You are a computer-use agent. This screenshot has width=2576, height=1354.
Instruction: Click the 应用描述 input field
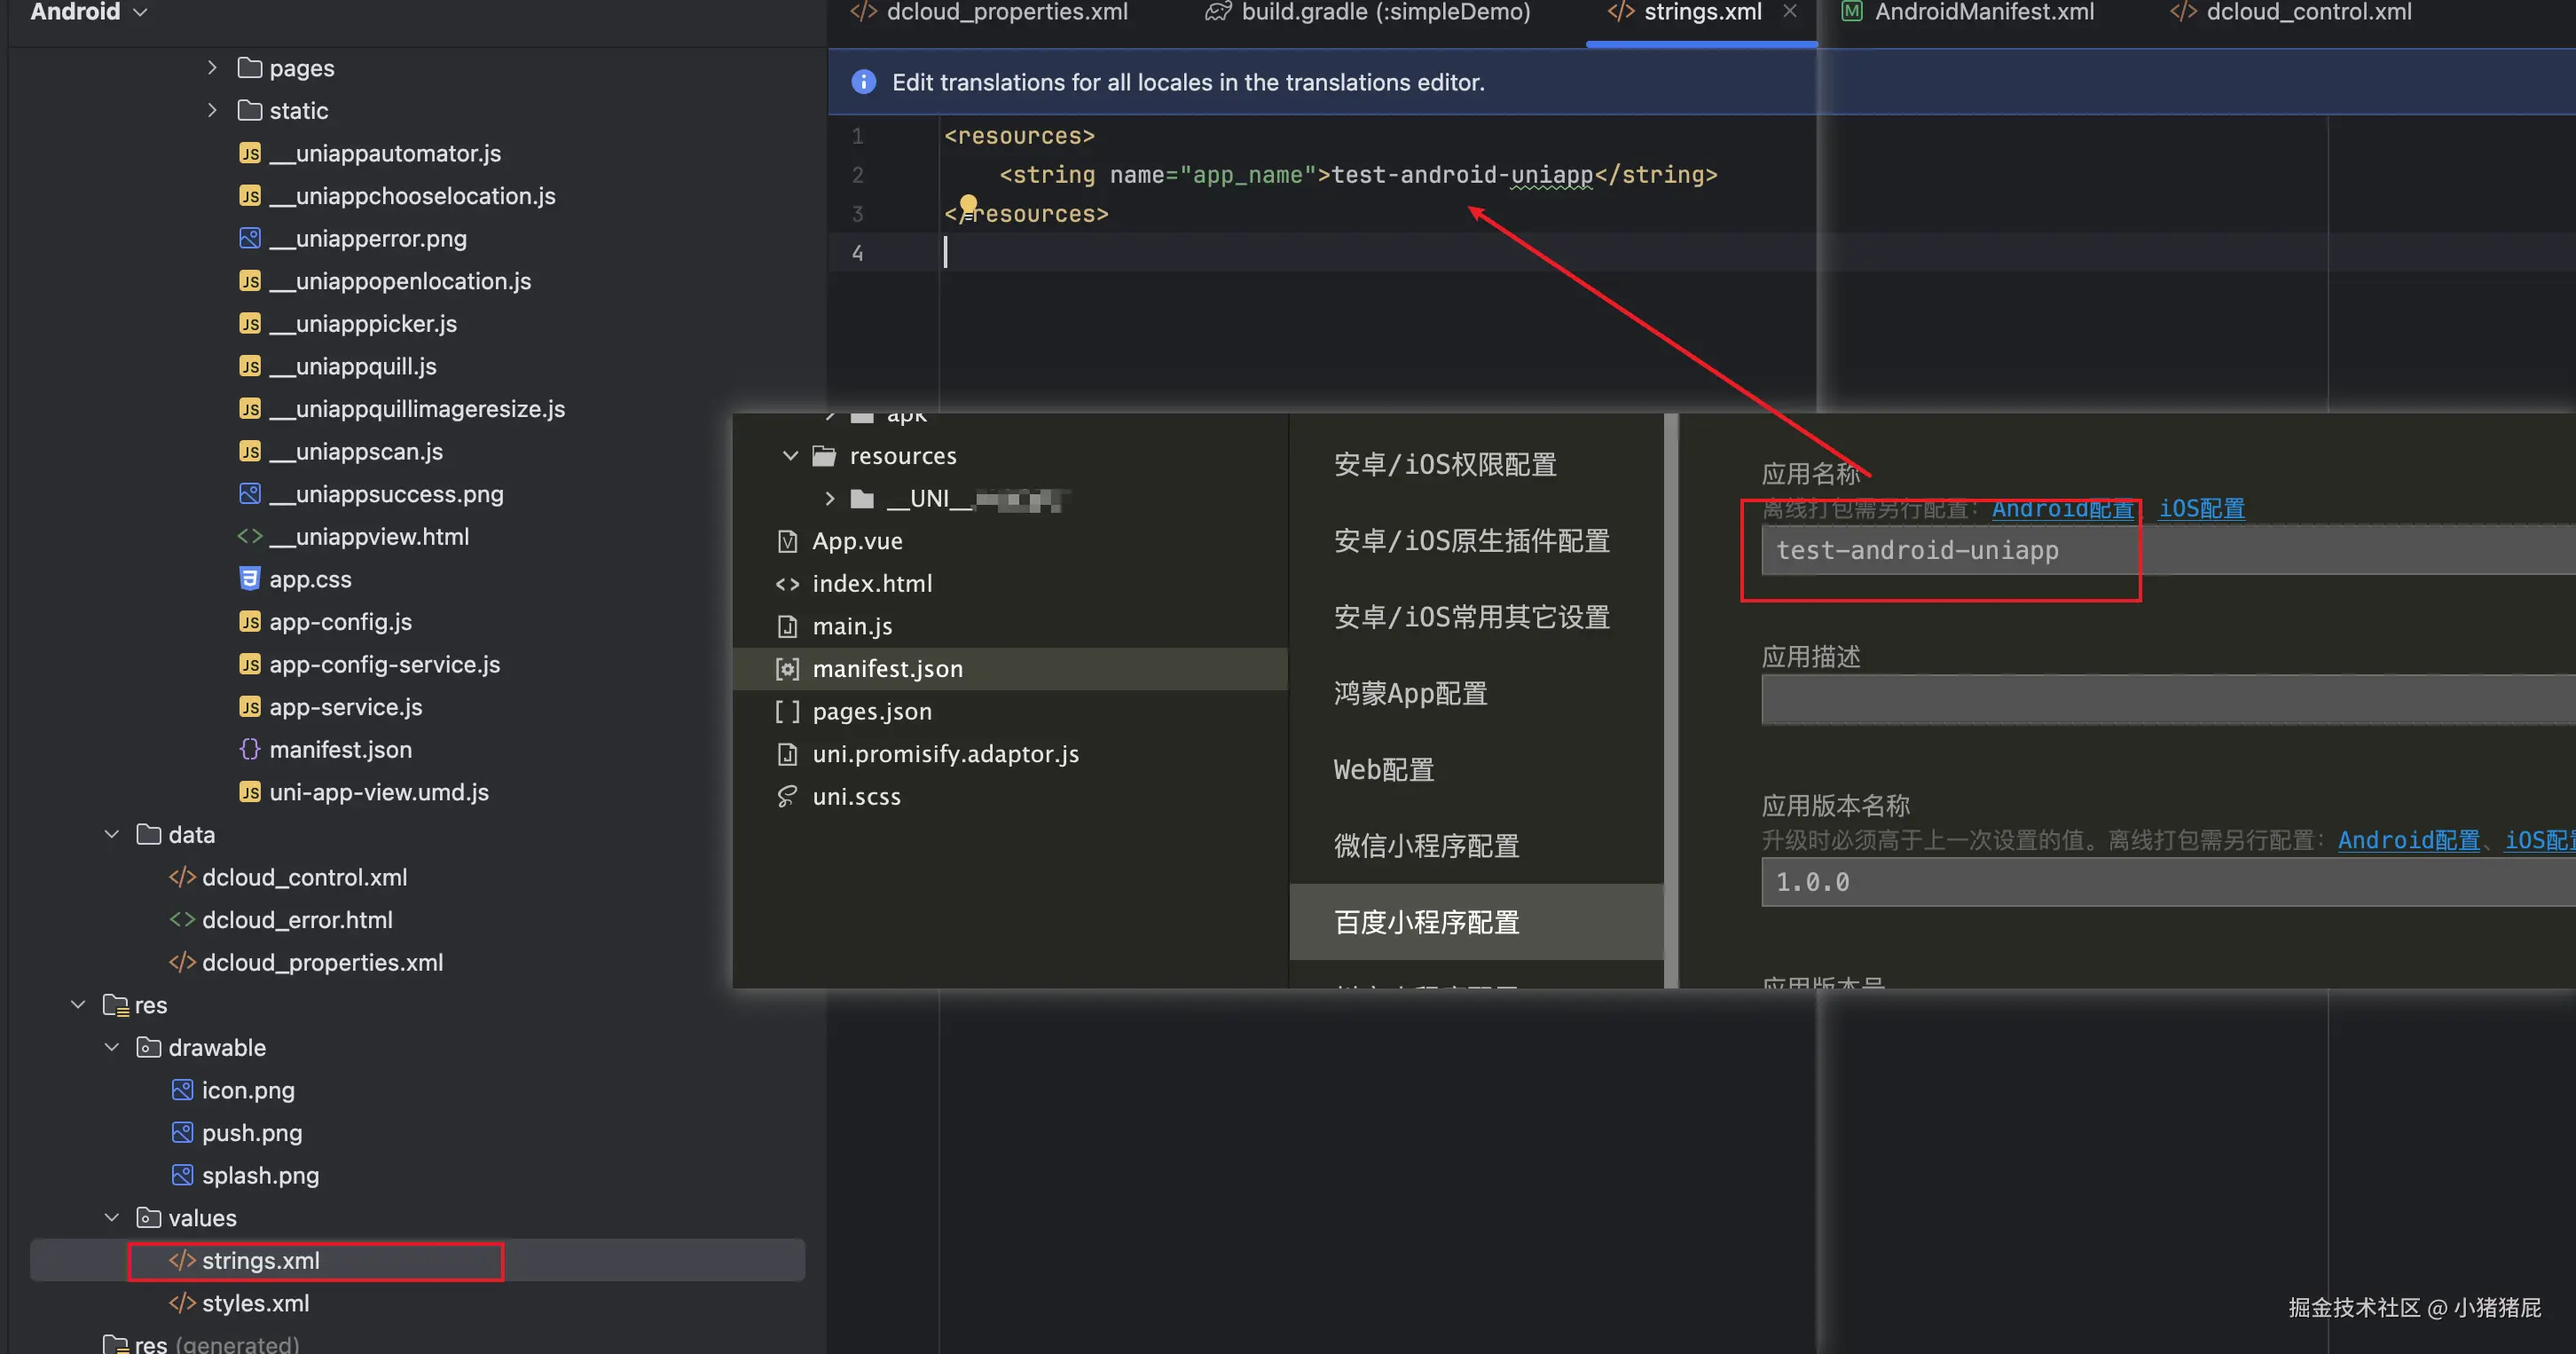tap(2168, 699)
